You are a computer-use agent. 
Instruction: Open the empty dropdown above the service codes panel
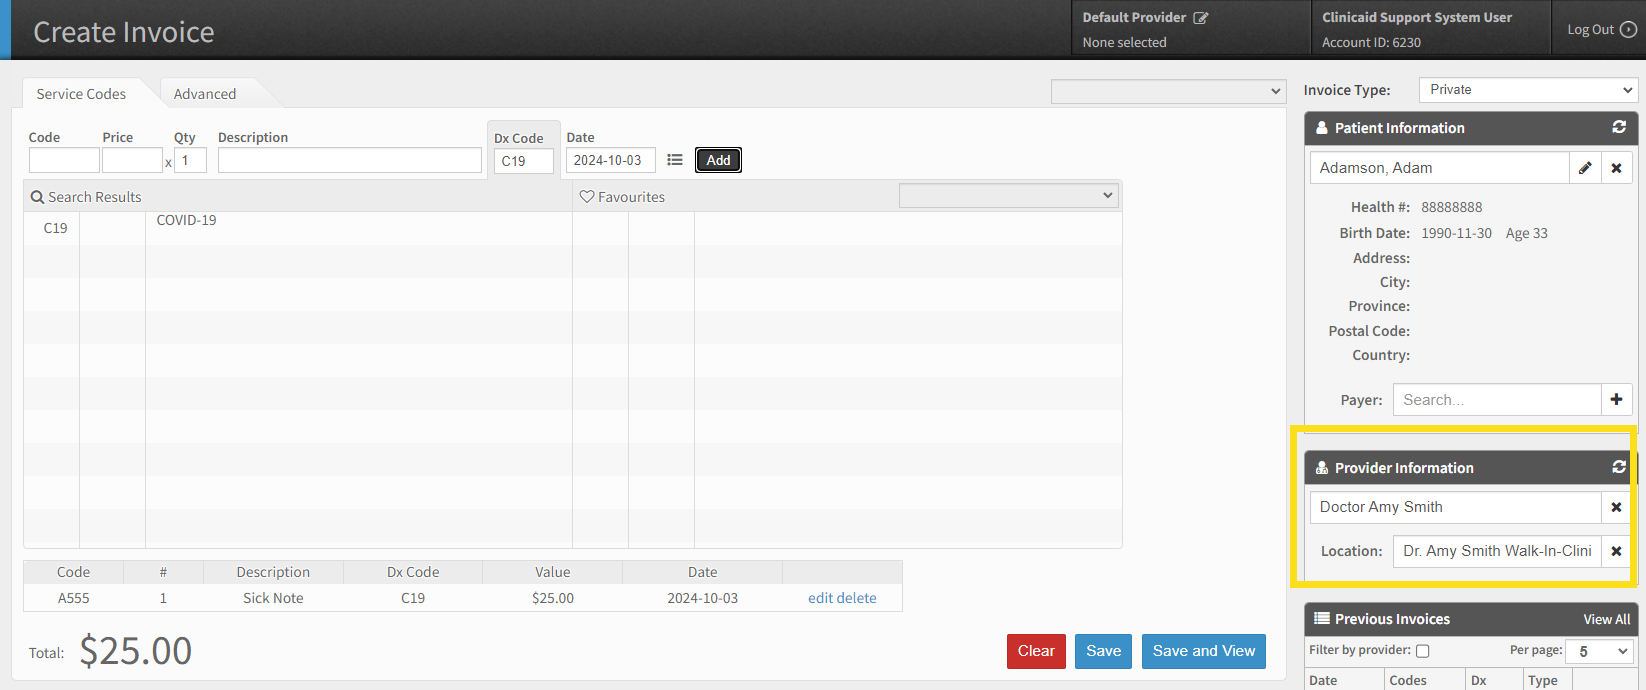[x=1168, y=91]
